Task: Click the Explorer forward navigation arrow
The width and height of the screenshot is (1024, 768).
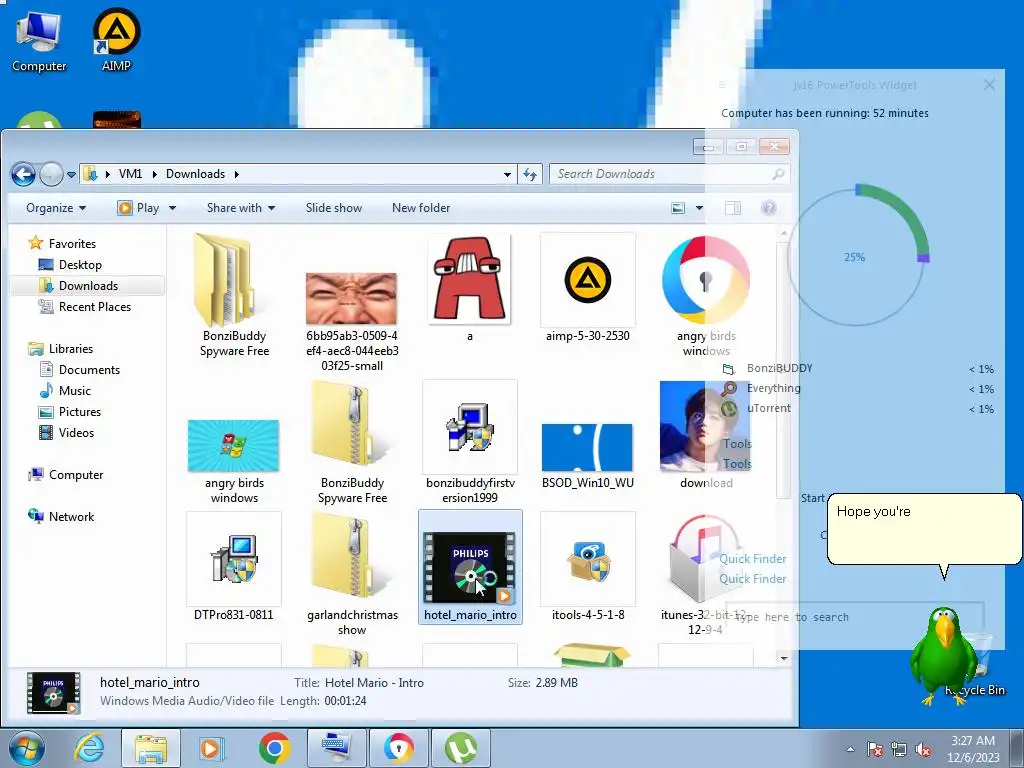Action: 51,174
